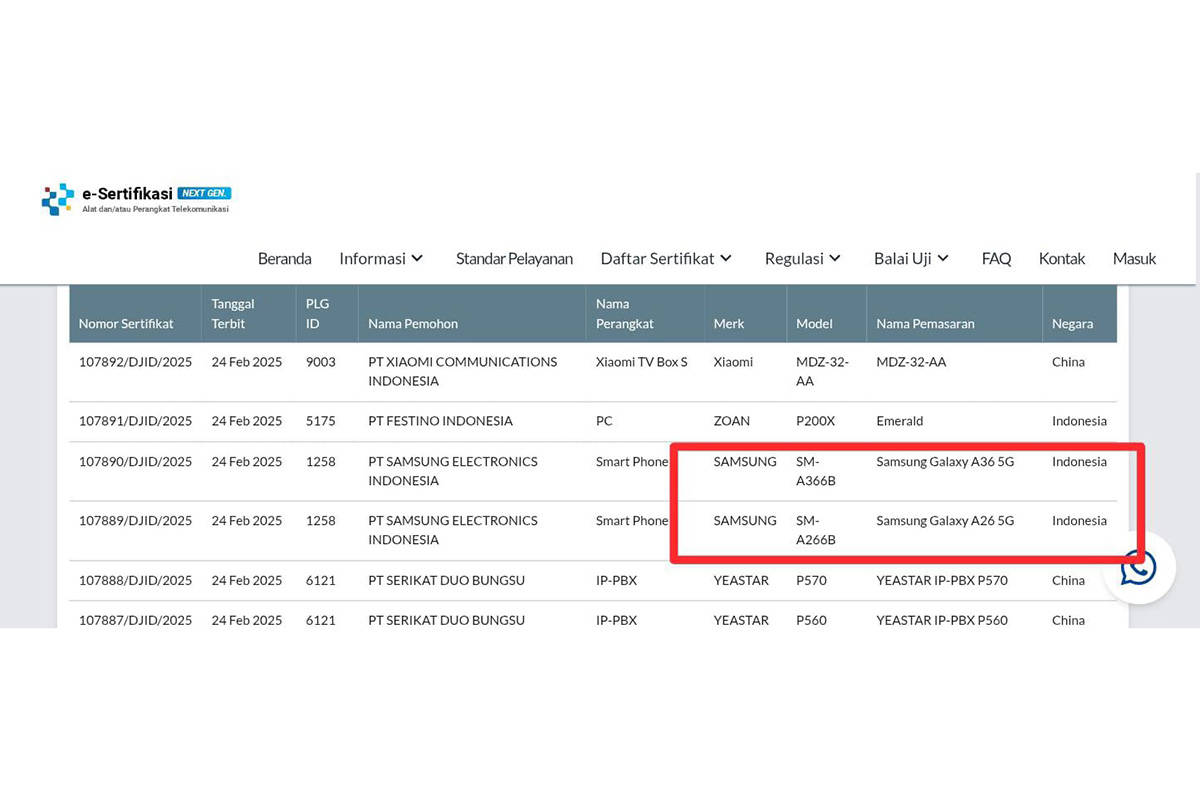This screenshot has width=1200, height=801.
Task: Click Samsung Galaxy A36 5G marketing name
Action: pos(945,462)
